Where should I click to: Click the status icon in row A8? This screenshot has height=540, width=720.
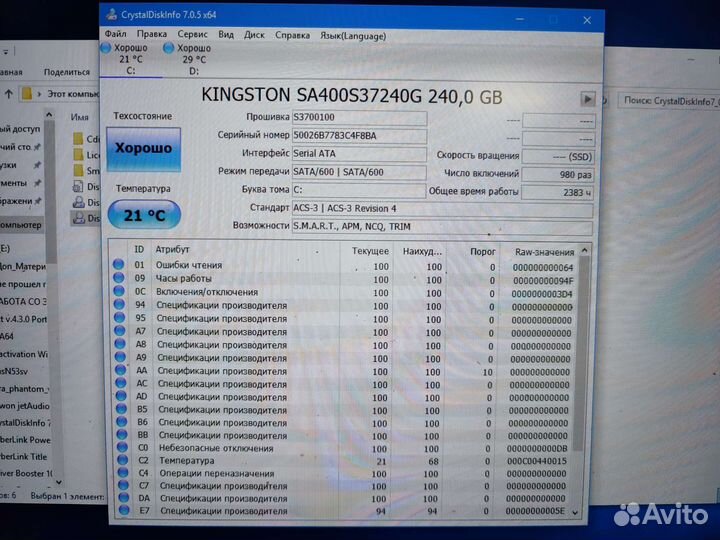pos(120,343)
